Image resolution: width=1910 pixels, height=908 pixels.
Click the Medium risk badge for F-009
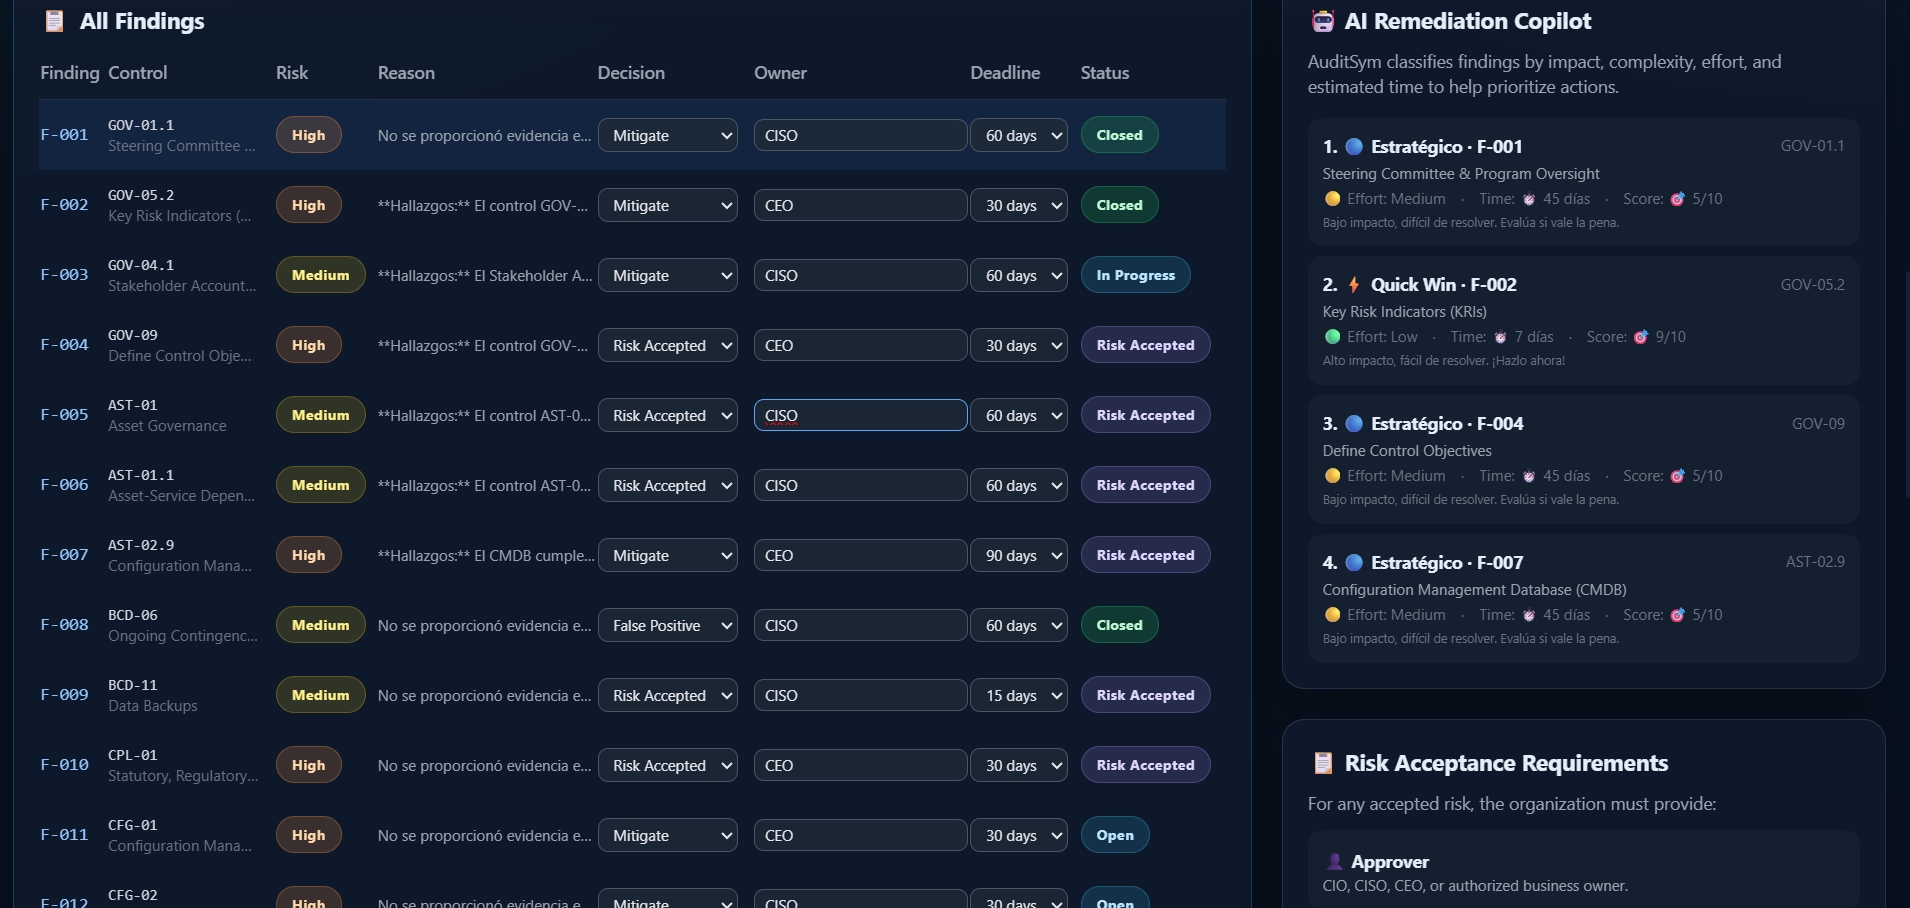[320, 695]
